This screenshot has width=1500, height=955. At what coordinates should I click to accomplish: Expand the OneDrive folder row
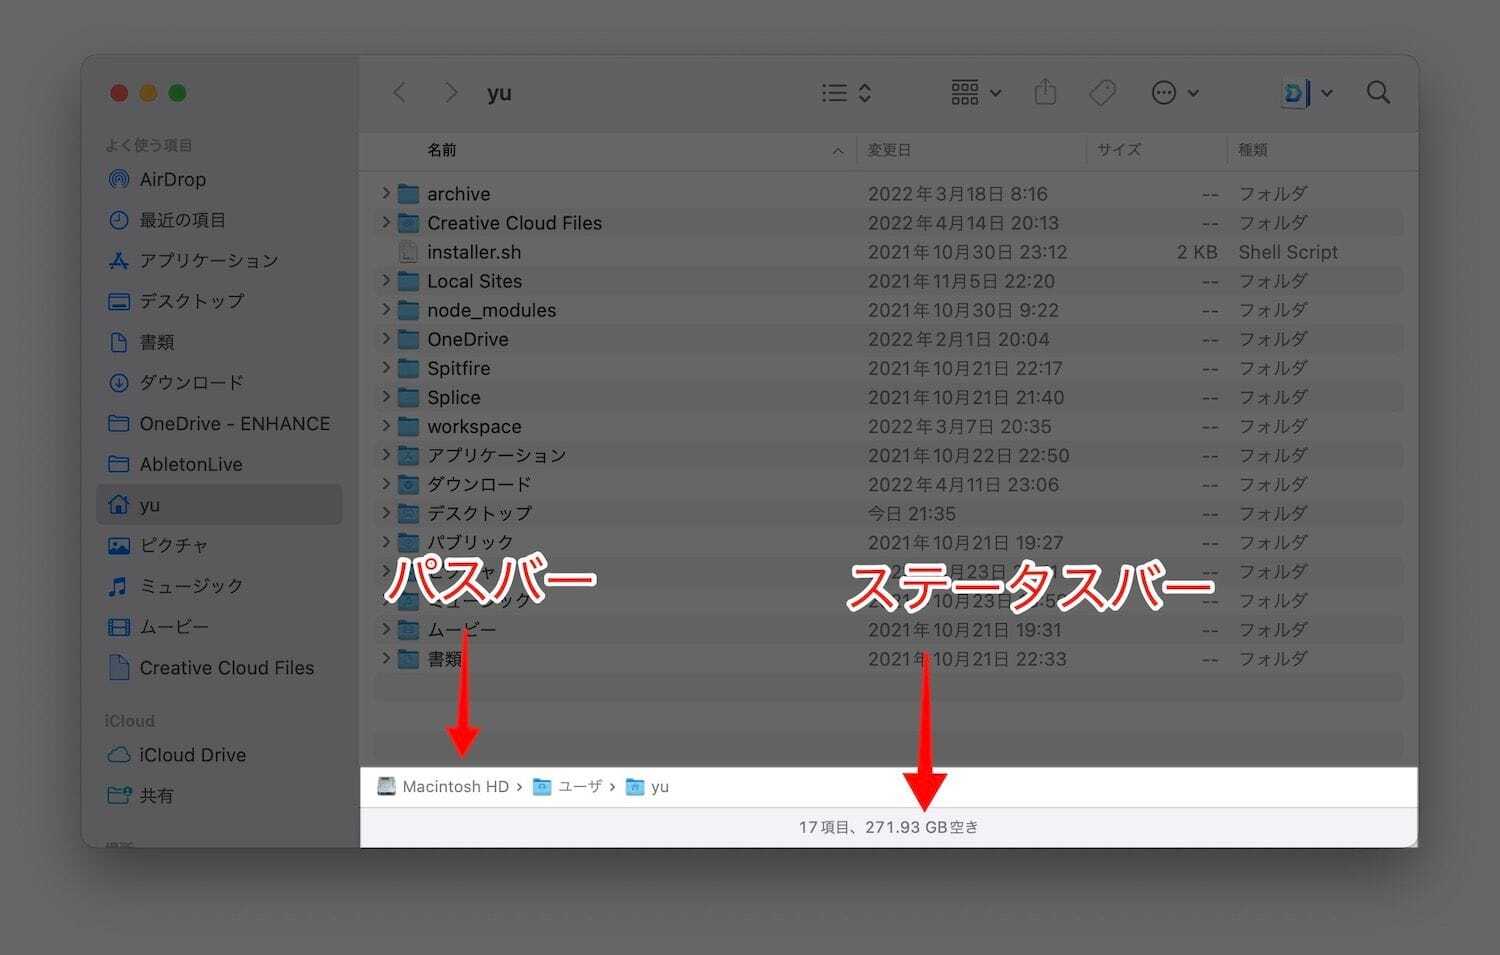pos(386,338)
